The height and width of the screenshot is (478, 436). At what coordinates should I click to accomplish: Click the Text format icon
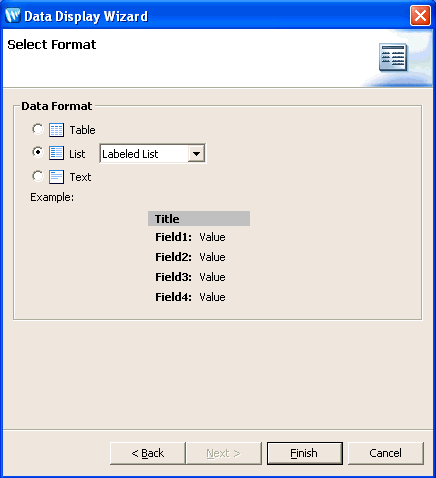pyautogui.click(x=56, y=177)
